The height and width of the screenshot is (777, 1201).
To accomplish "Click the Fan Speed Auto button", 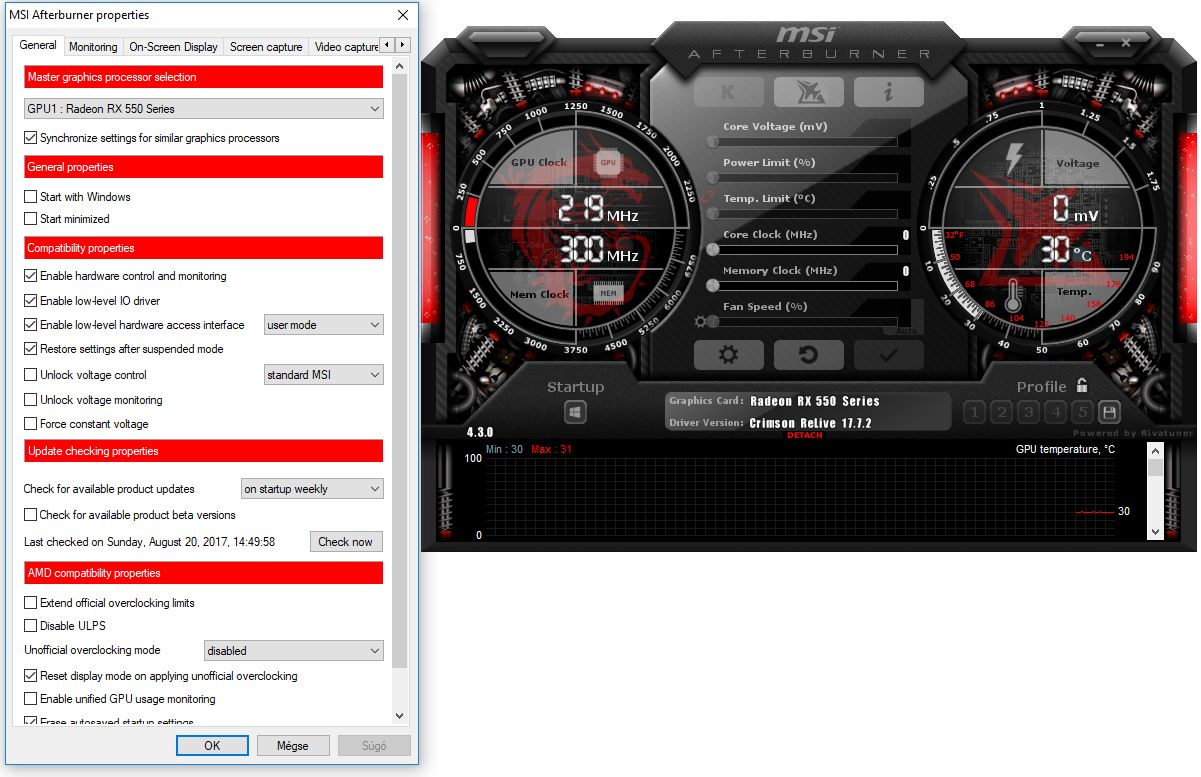I will click(907, 329).
